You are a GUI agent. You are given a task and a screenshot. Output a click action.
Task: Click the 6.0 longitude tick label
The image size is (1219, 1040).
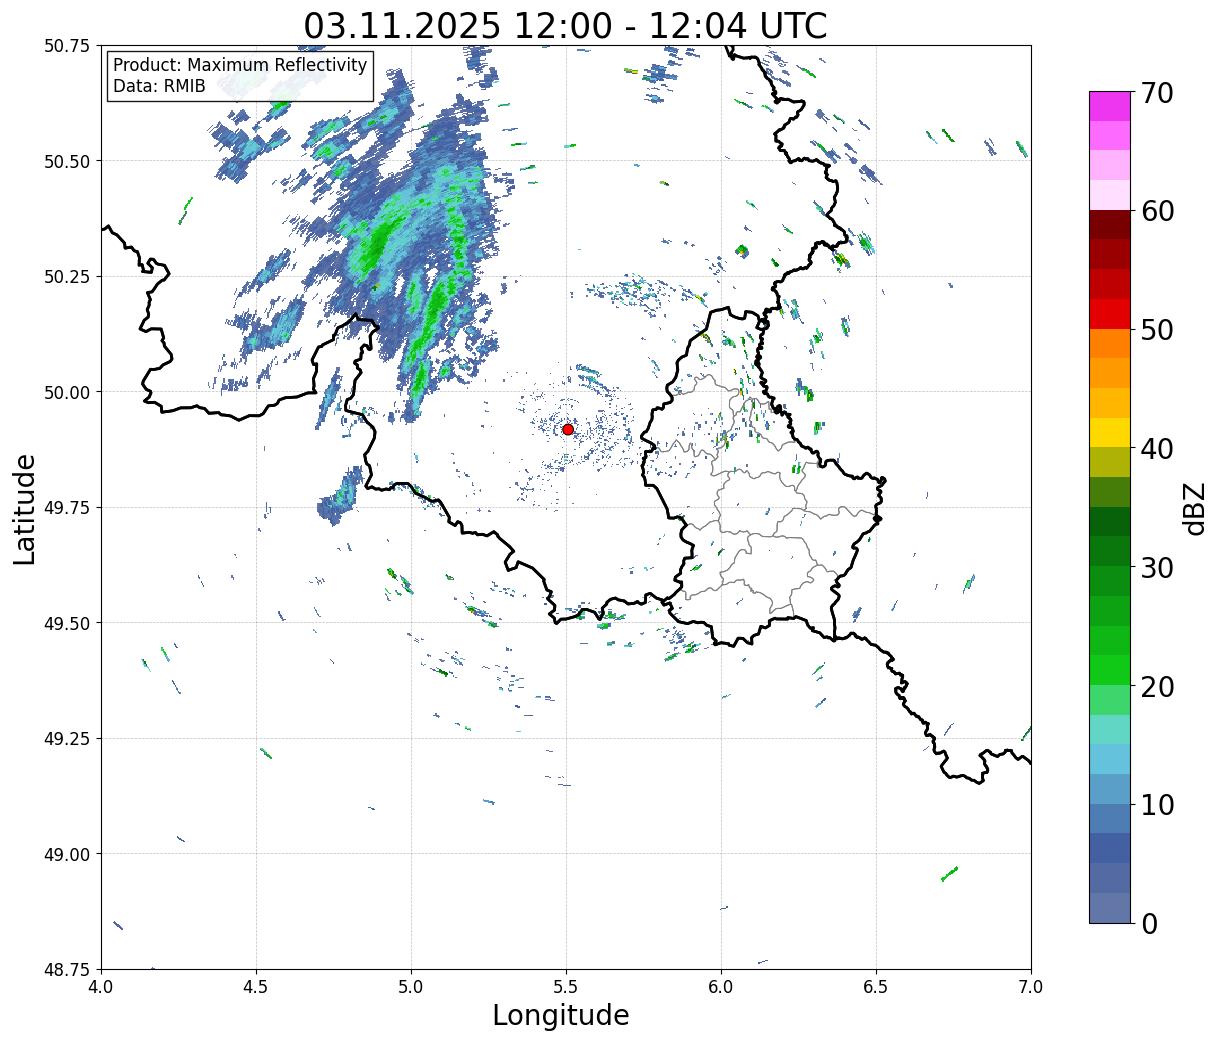coord(721,987)
